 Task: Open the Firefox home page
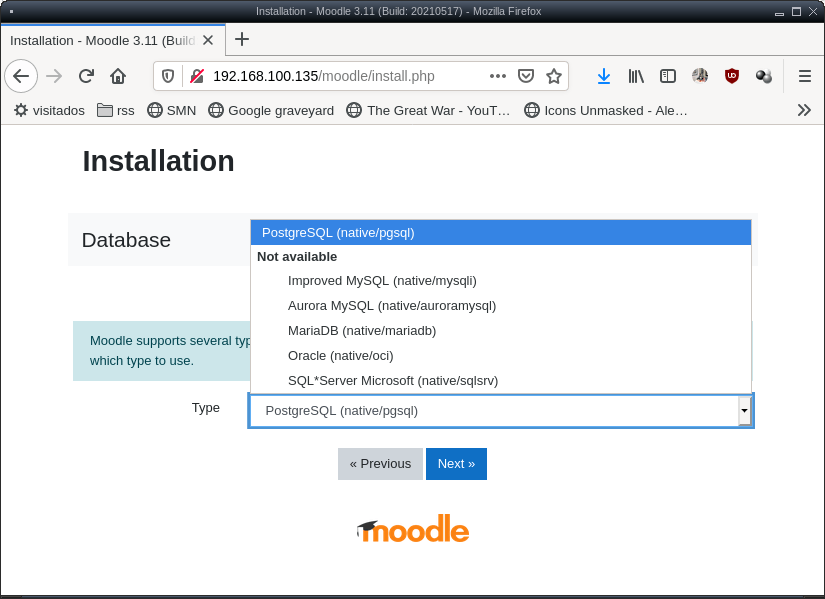(118, 76)
